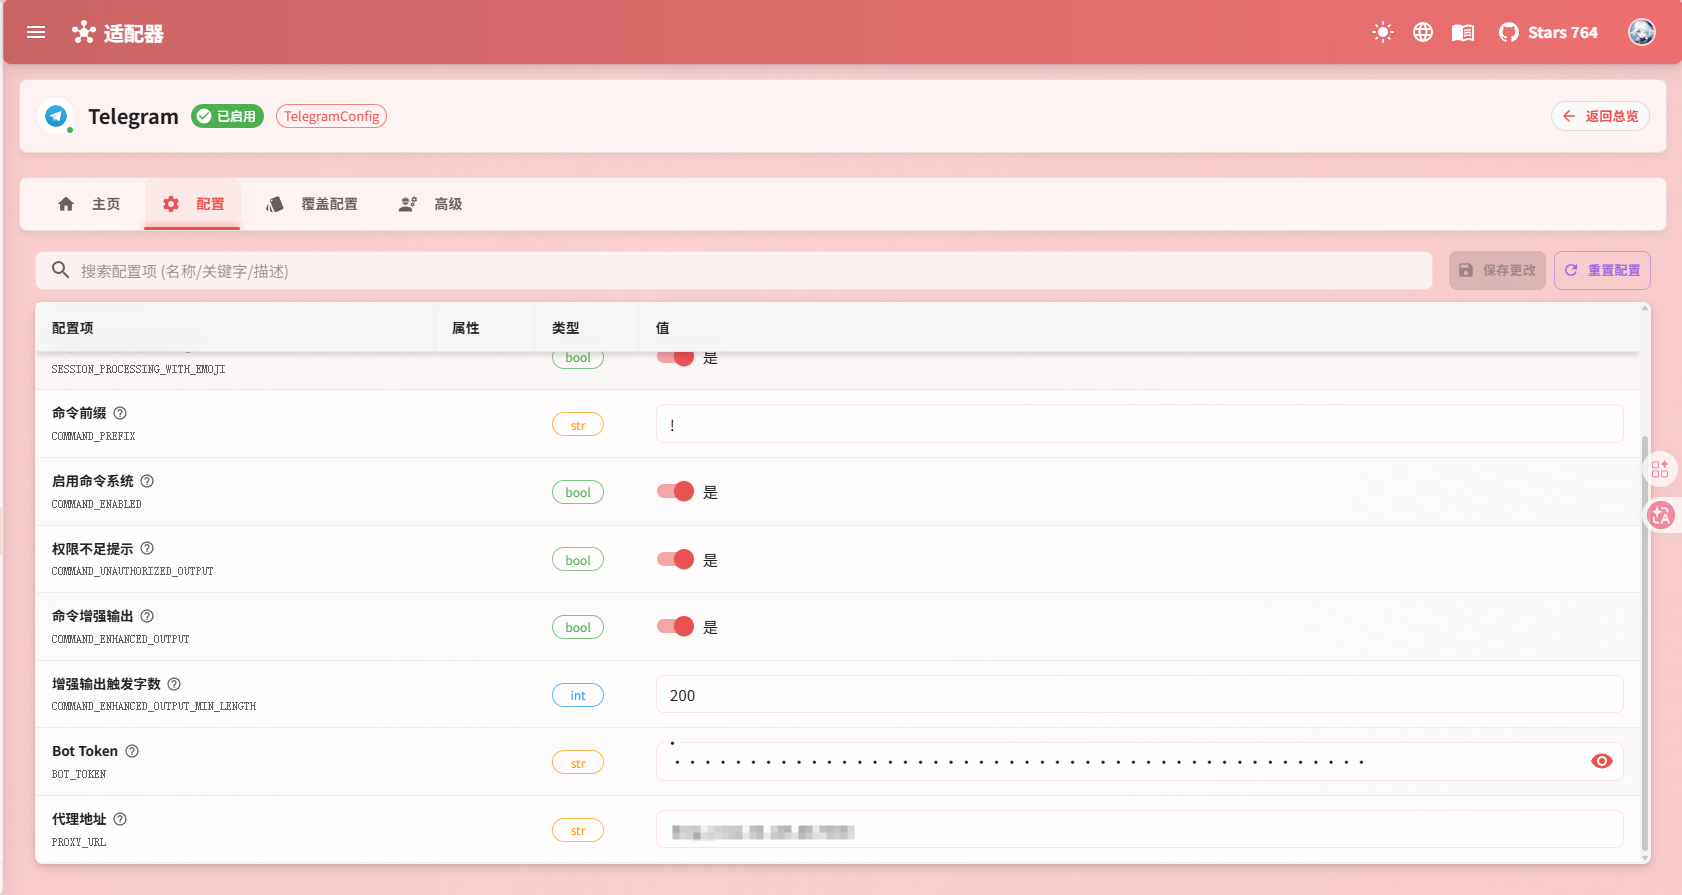The width and height of the screenshot is (1682, 895).
Task: Open the documentation book icon
Action: point(1463,32)
